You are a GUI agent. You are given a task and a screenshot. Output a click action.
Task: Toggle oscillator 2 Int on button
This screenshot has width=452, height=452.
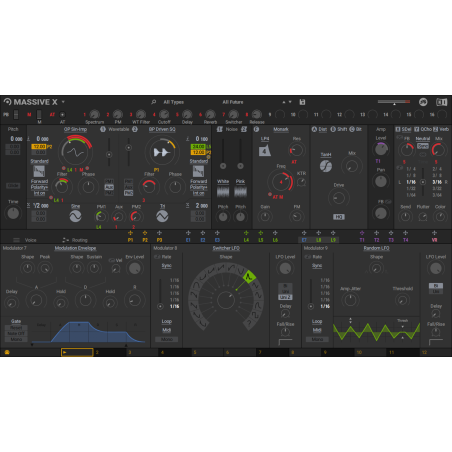point(199,193)
